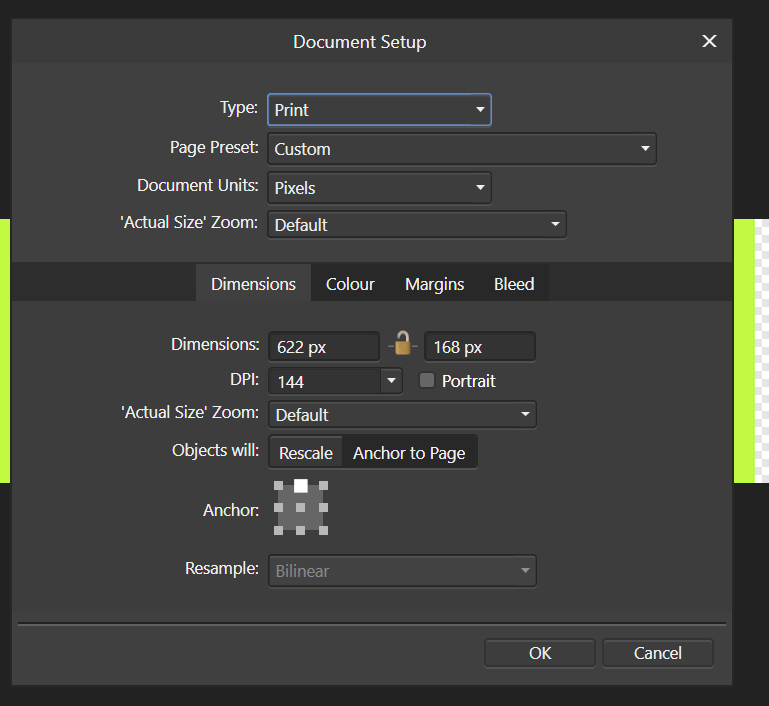
Task: Open the Resample Bilinear dropdown
Action: point(402,571)
